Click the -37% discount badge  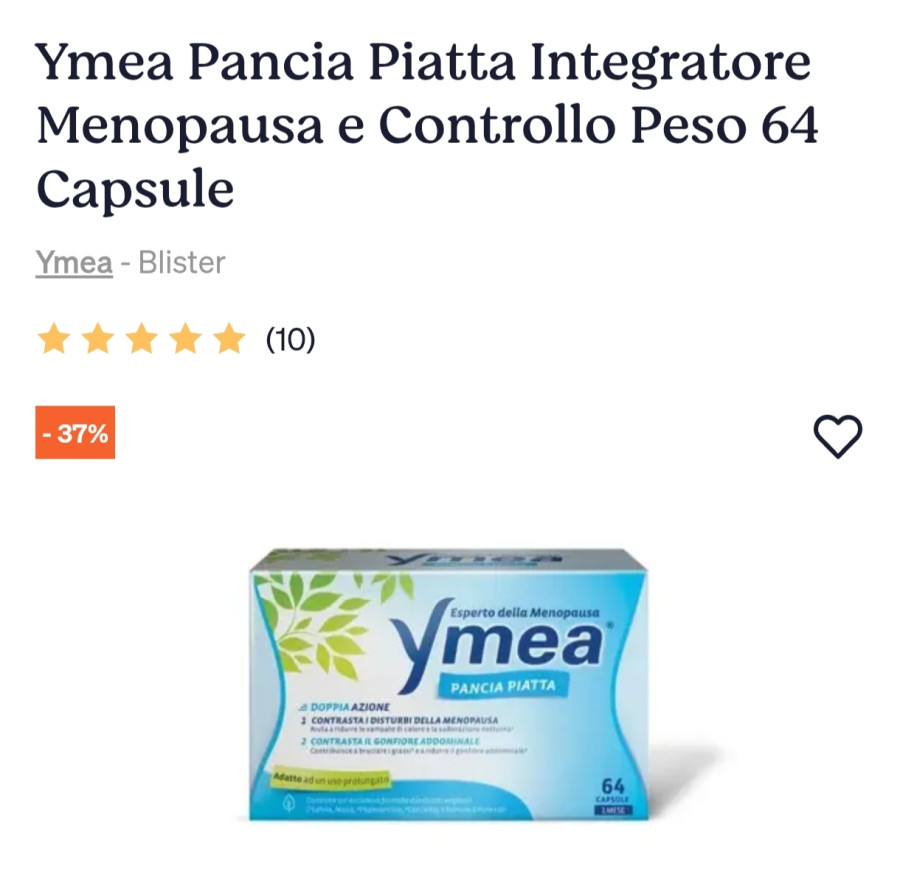75,432
